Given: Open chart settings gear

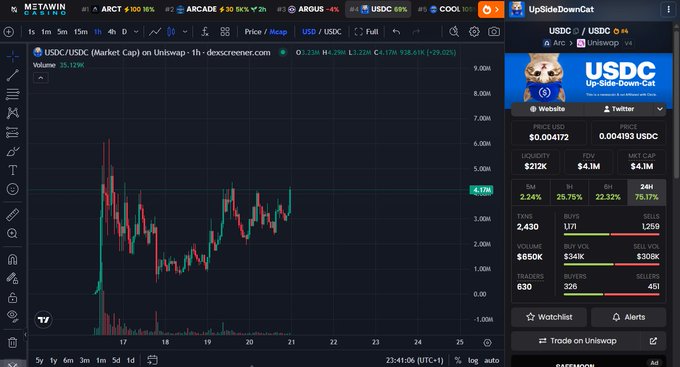Looking at the screenshot, I should (474, 32).
